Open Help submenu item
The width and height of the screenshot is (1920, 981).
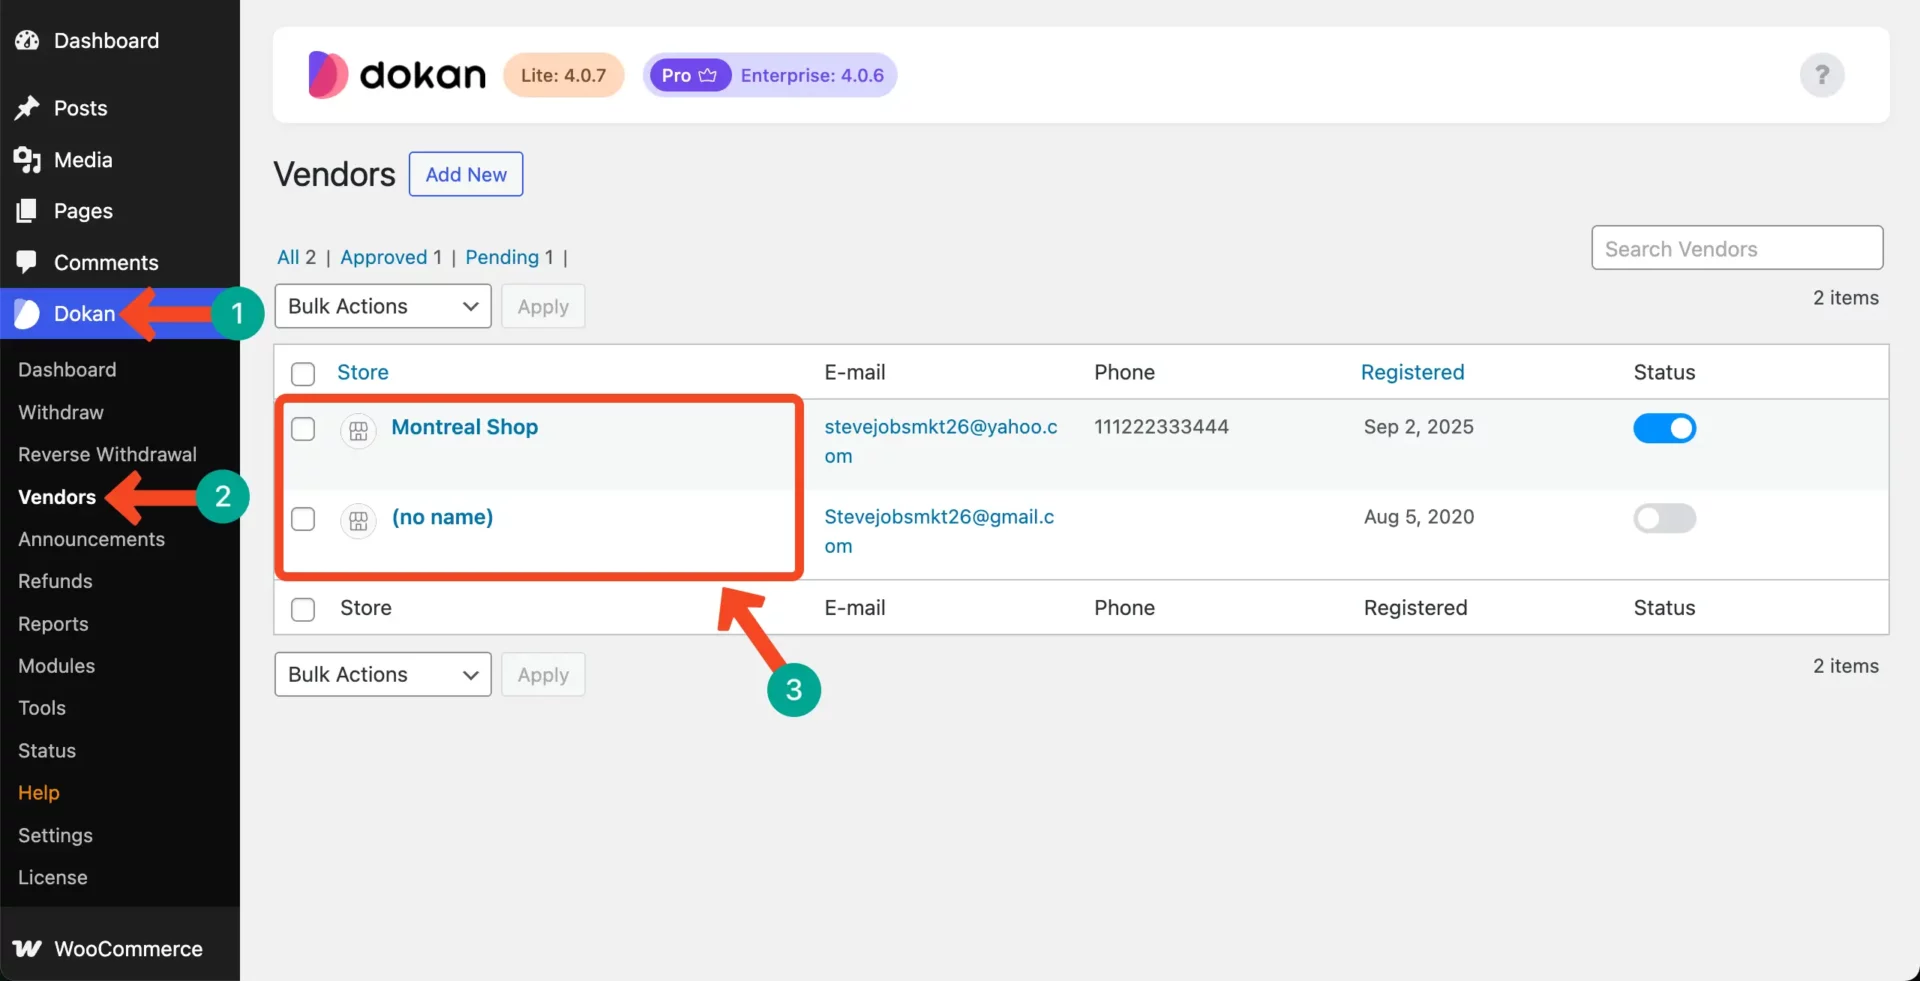pyautogui.click(x=39, y=793)
